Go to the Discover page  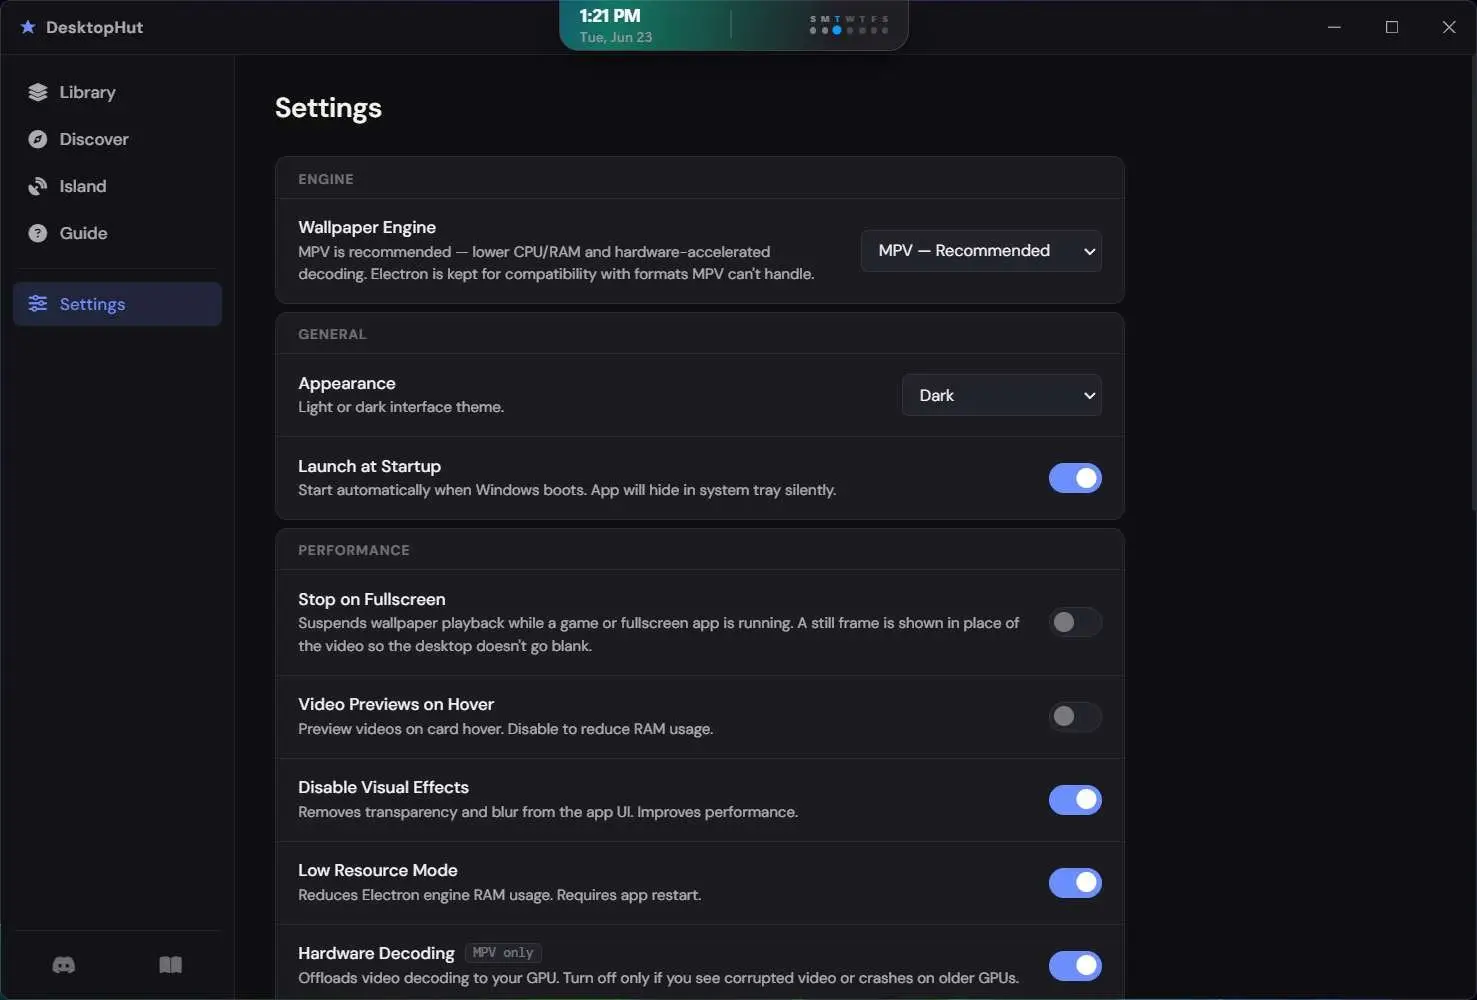pyautogui.click(x=118, y=139)
